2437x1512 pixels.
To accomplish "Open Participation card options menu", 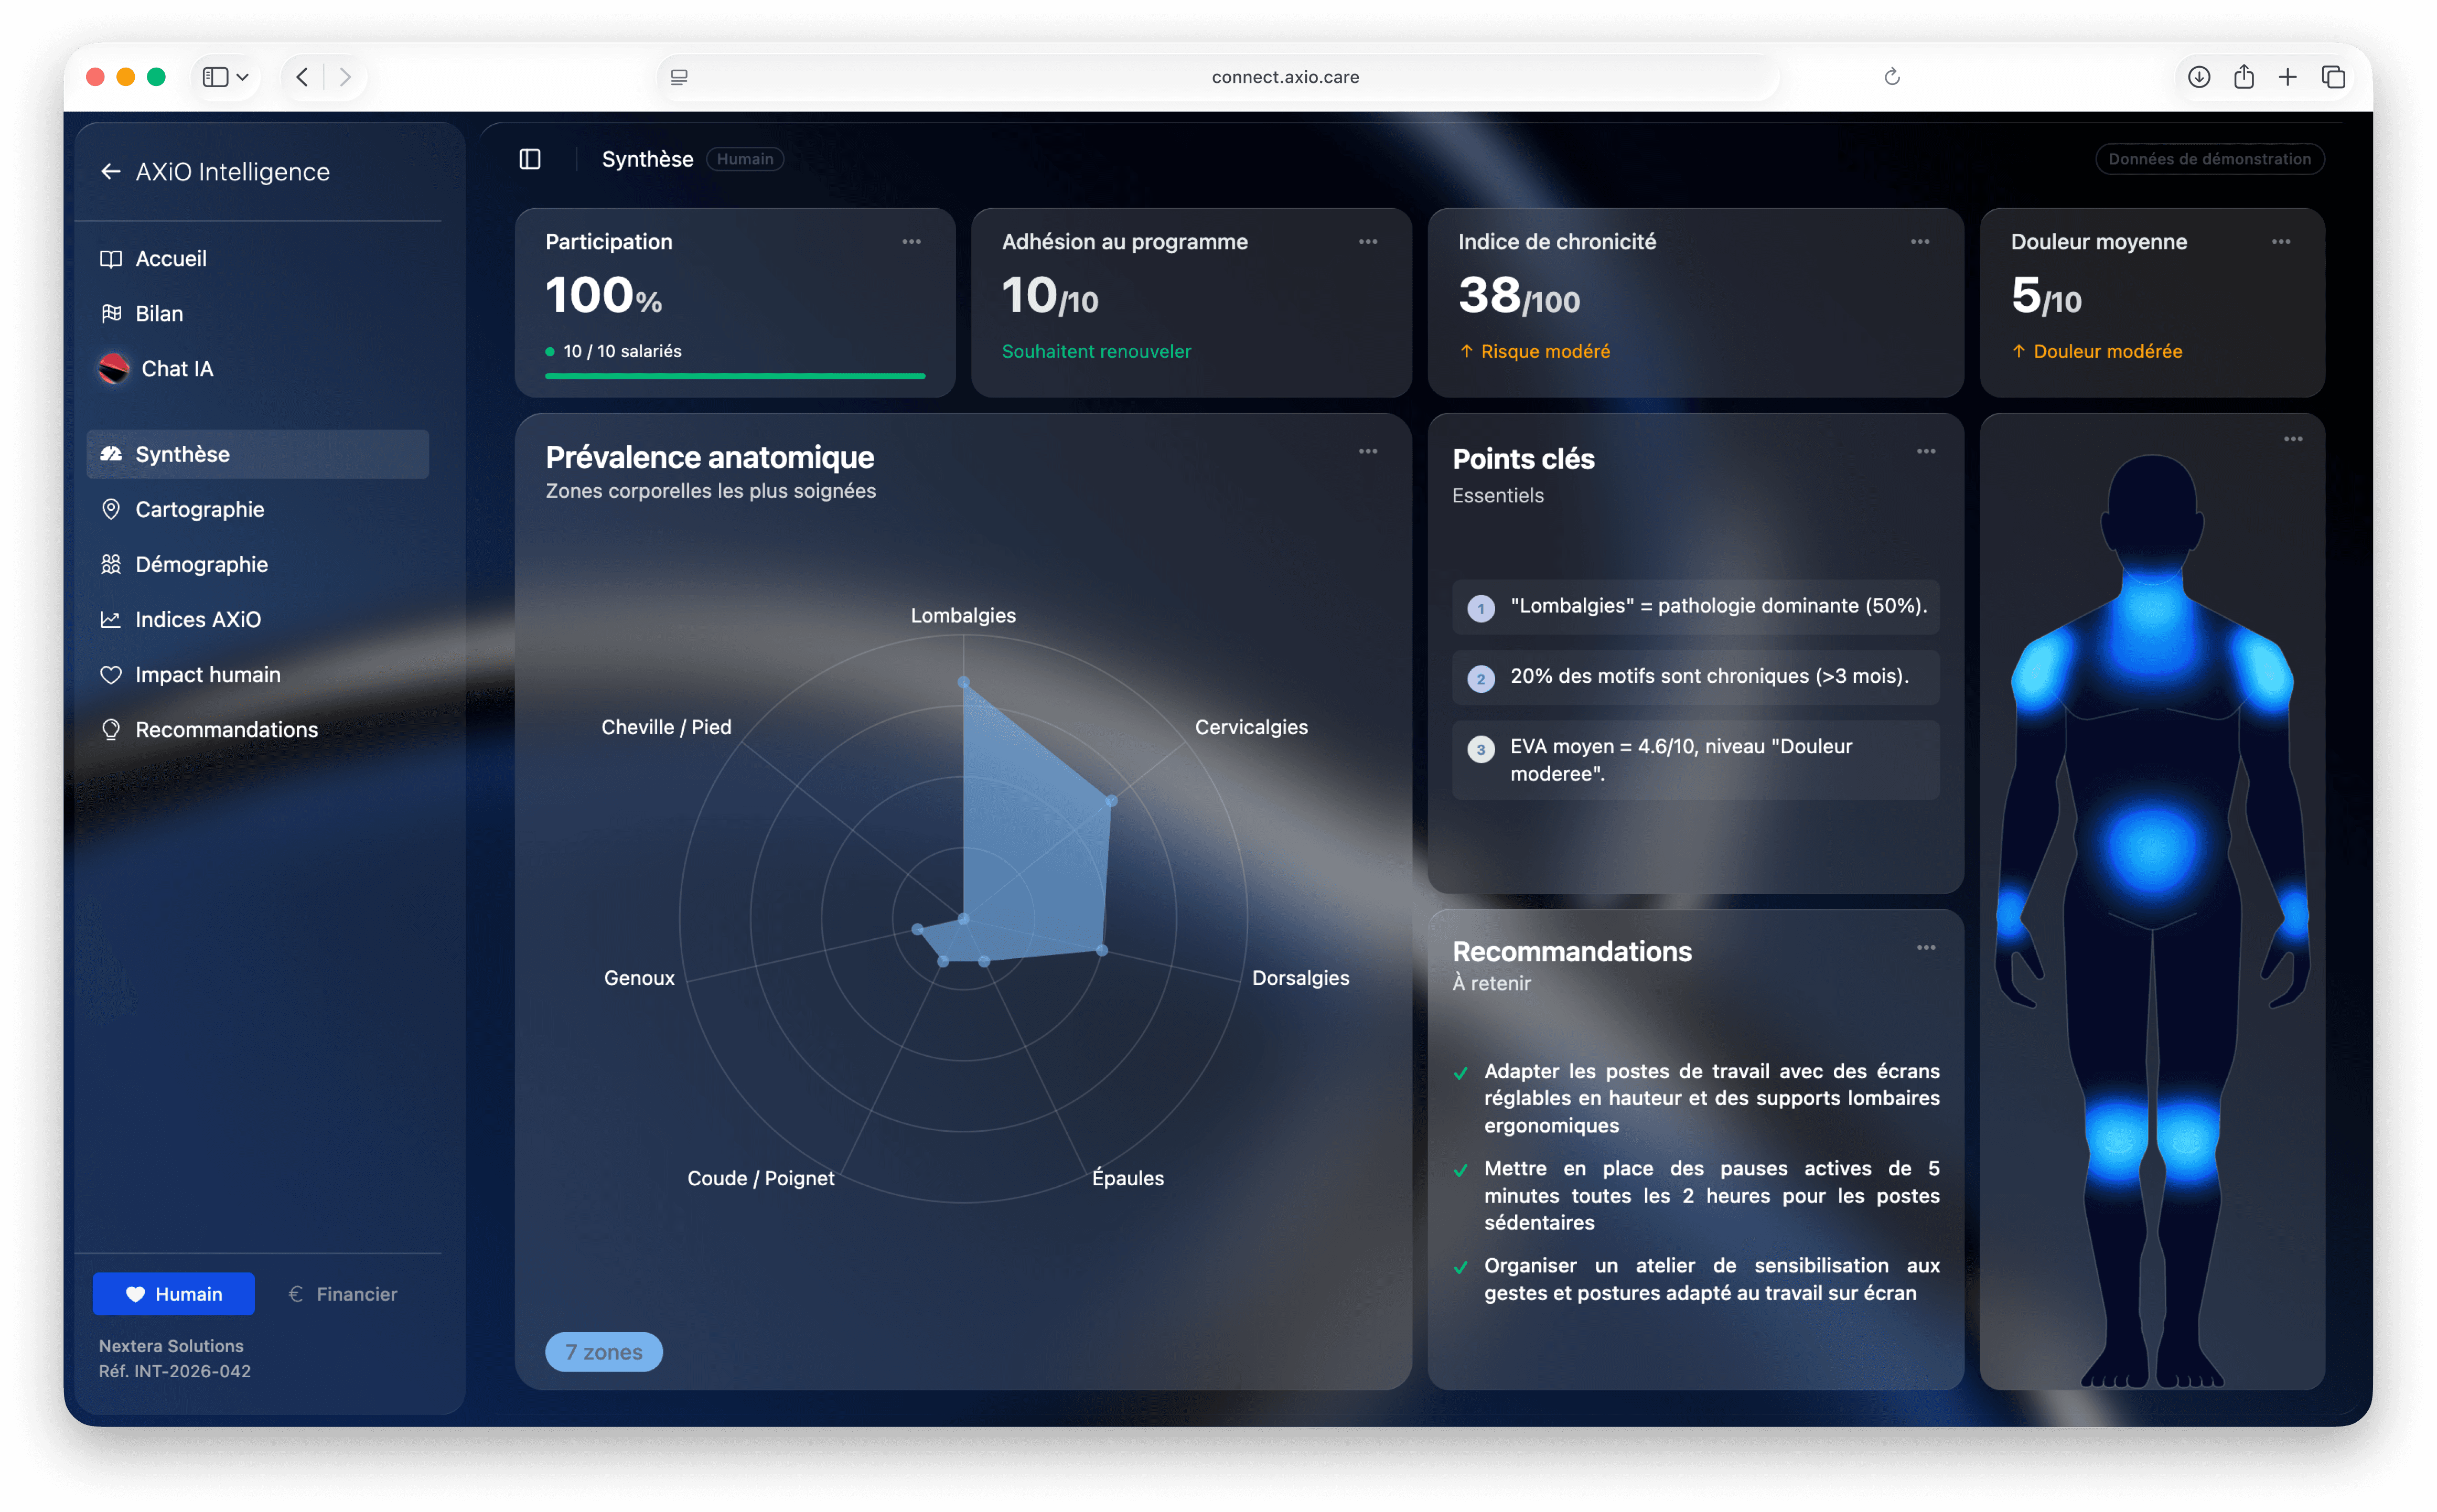I will coord(911,242).
